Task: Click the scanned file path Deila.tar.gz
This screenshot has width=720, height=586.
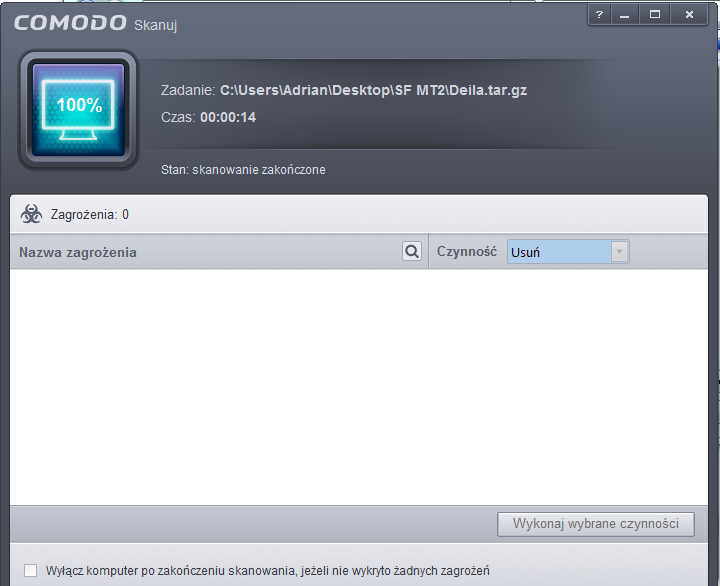Action: [373, 90]
